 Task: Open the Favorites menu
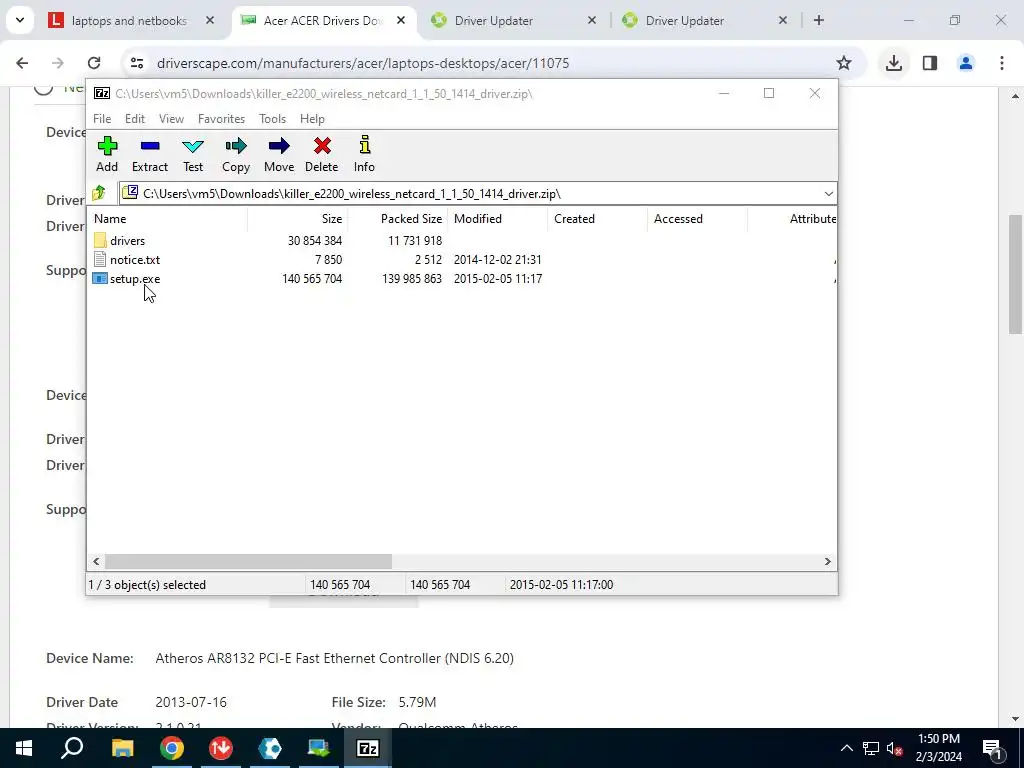(221, 119)
